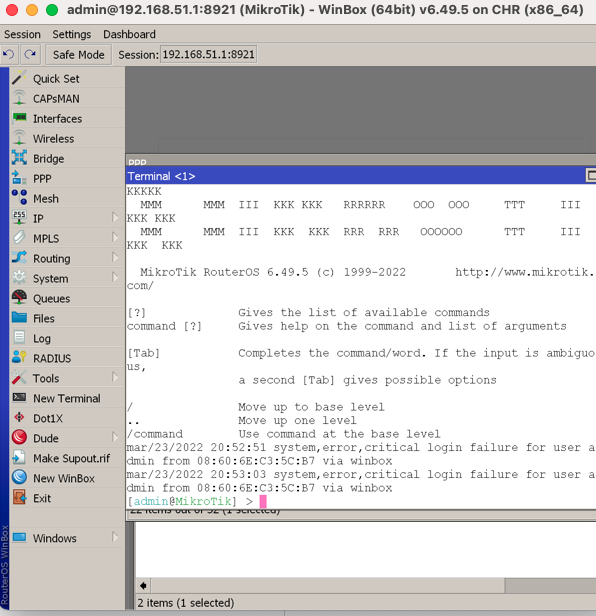Open the Queues gauge icon
This screenshot has height=616, width=596.
(x=19, y=298)
